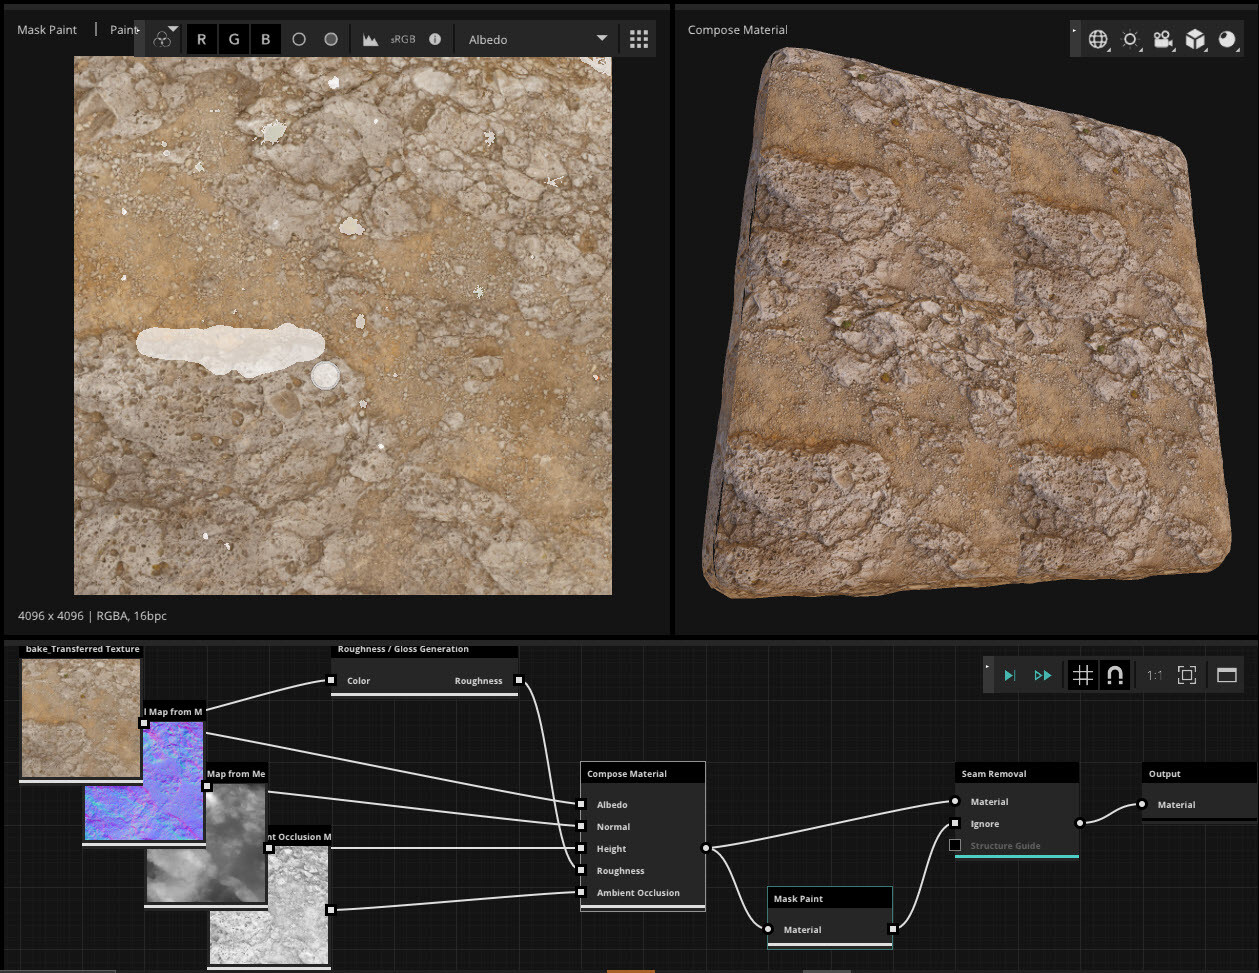Open the light settings sun icon
The image size is (1259, 973).
tap(1130, 39)
